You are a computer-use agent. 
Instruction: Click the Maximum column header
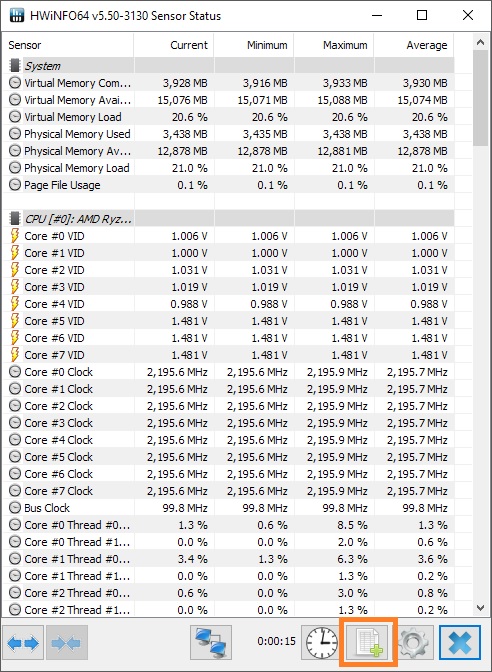334,45
